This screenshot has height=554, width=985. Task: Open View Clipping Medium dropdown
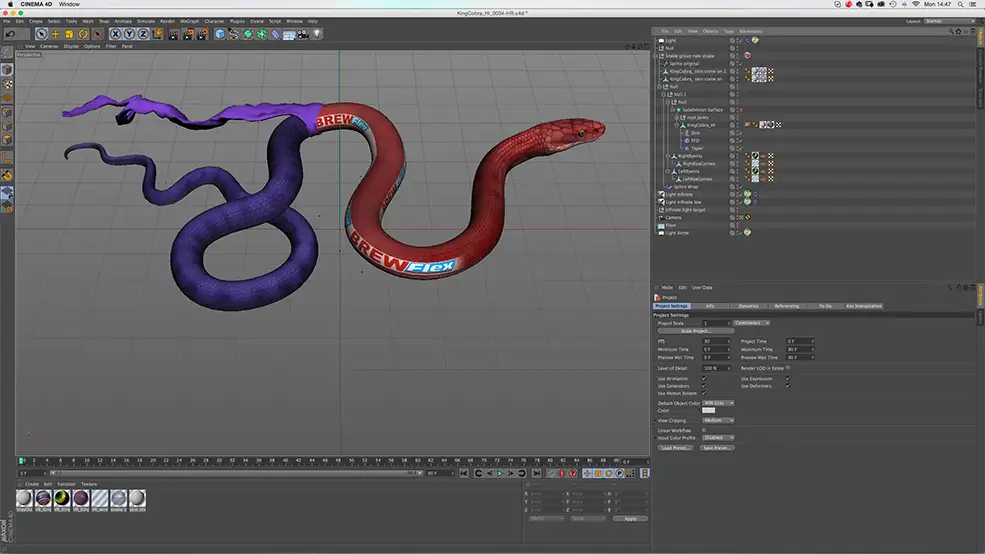[x=718, y=420]
